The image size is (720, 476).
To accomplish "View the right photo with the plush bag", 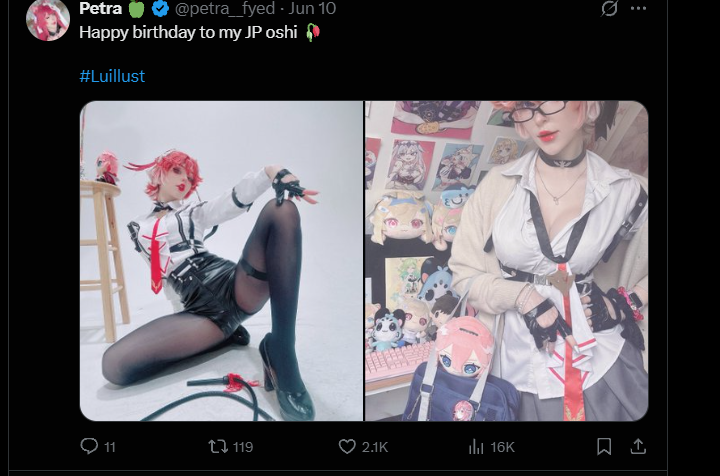I will pos(506,261).
